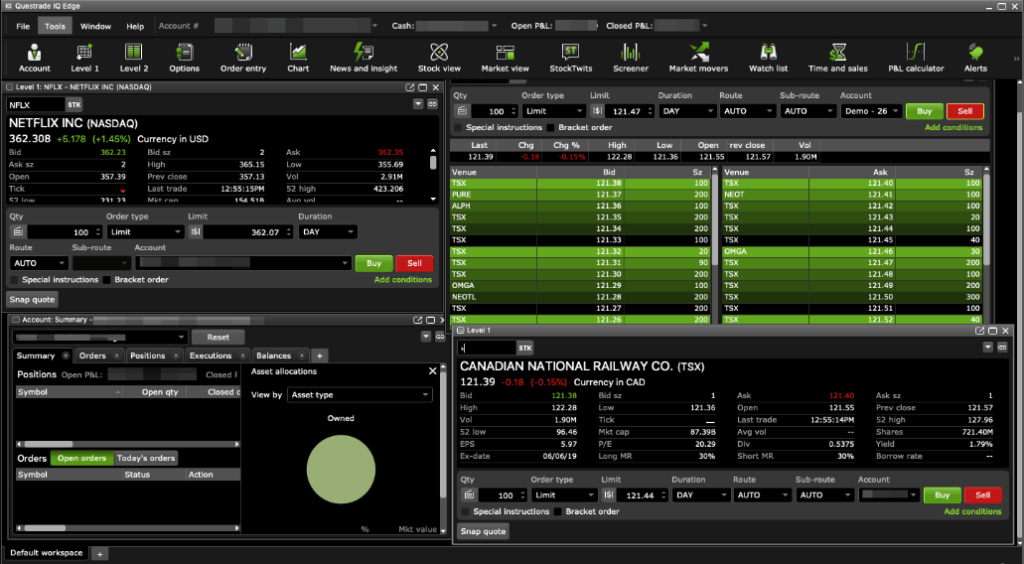Screen dimensions: 1024x564
Task: Open the Options tool
Action: pyautogui.click(x=184, y=57)
